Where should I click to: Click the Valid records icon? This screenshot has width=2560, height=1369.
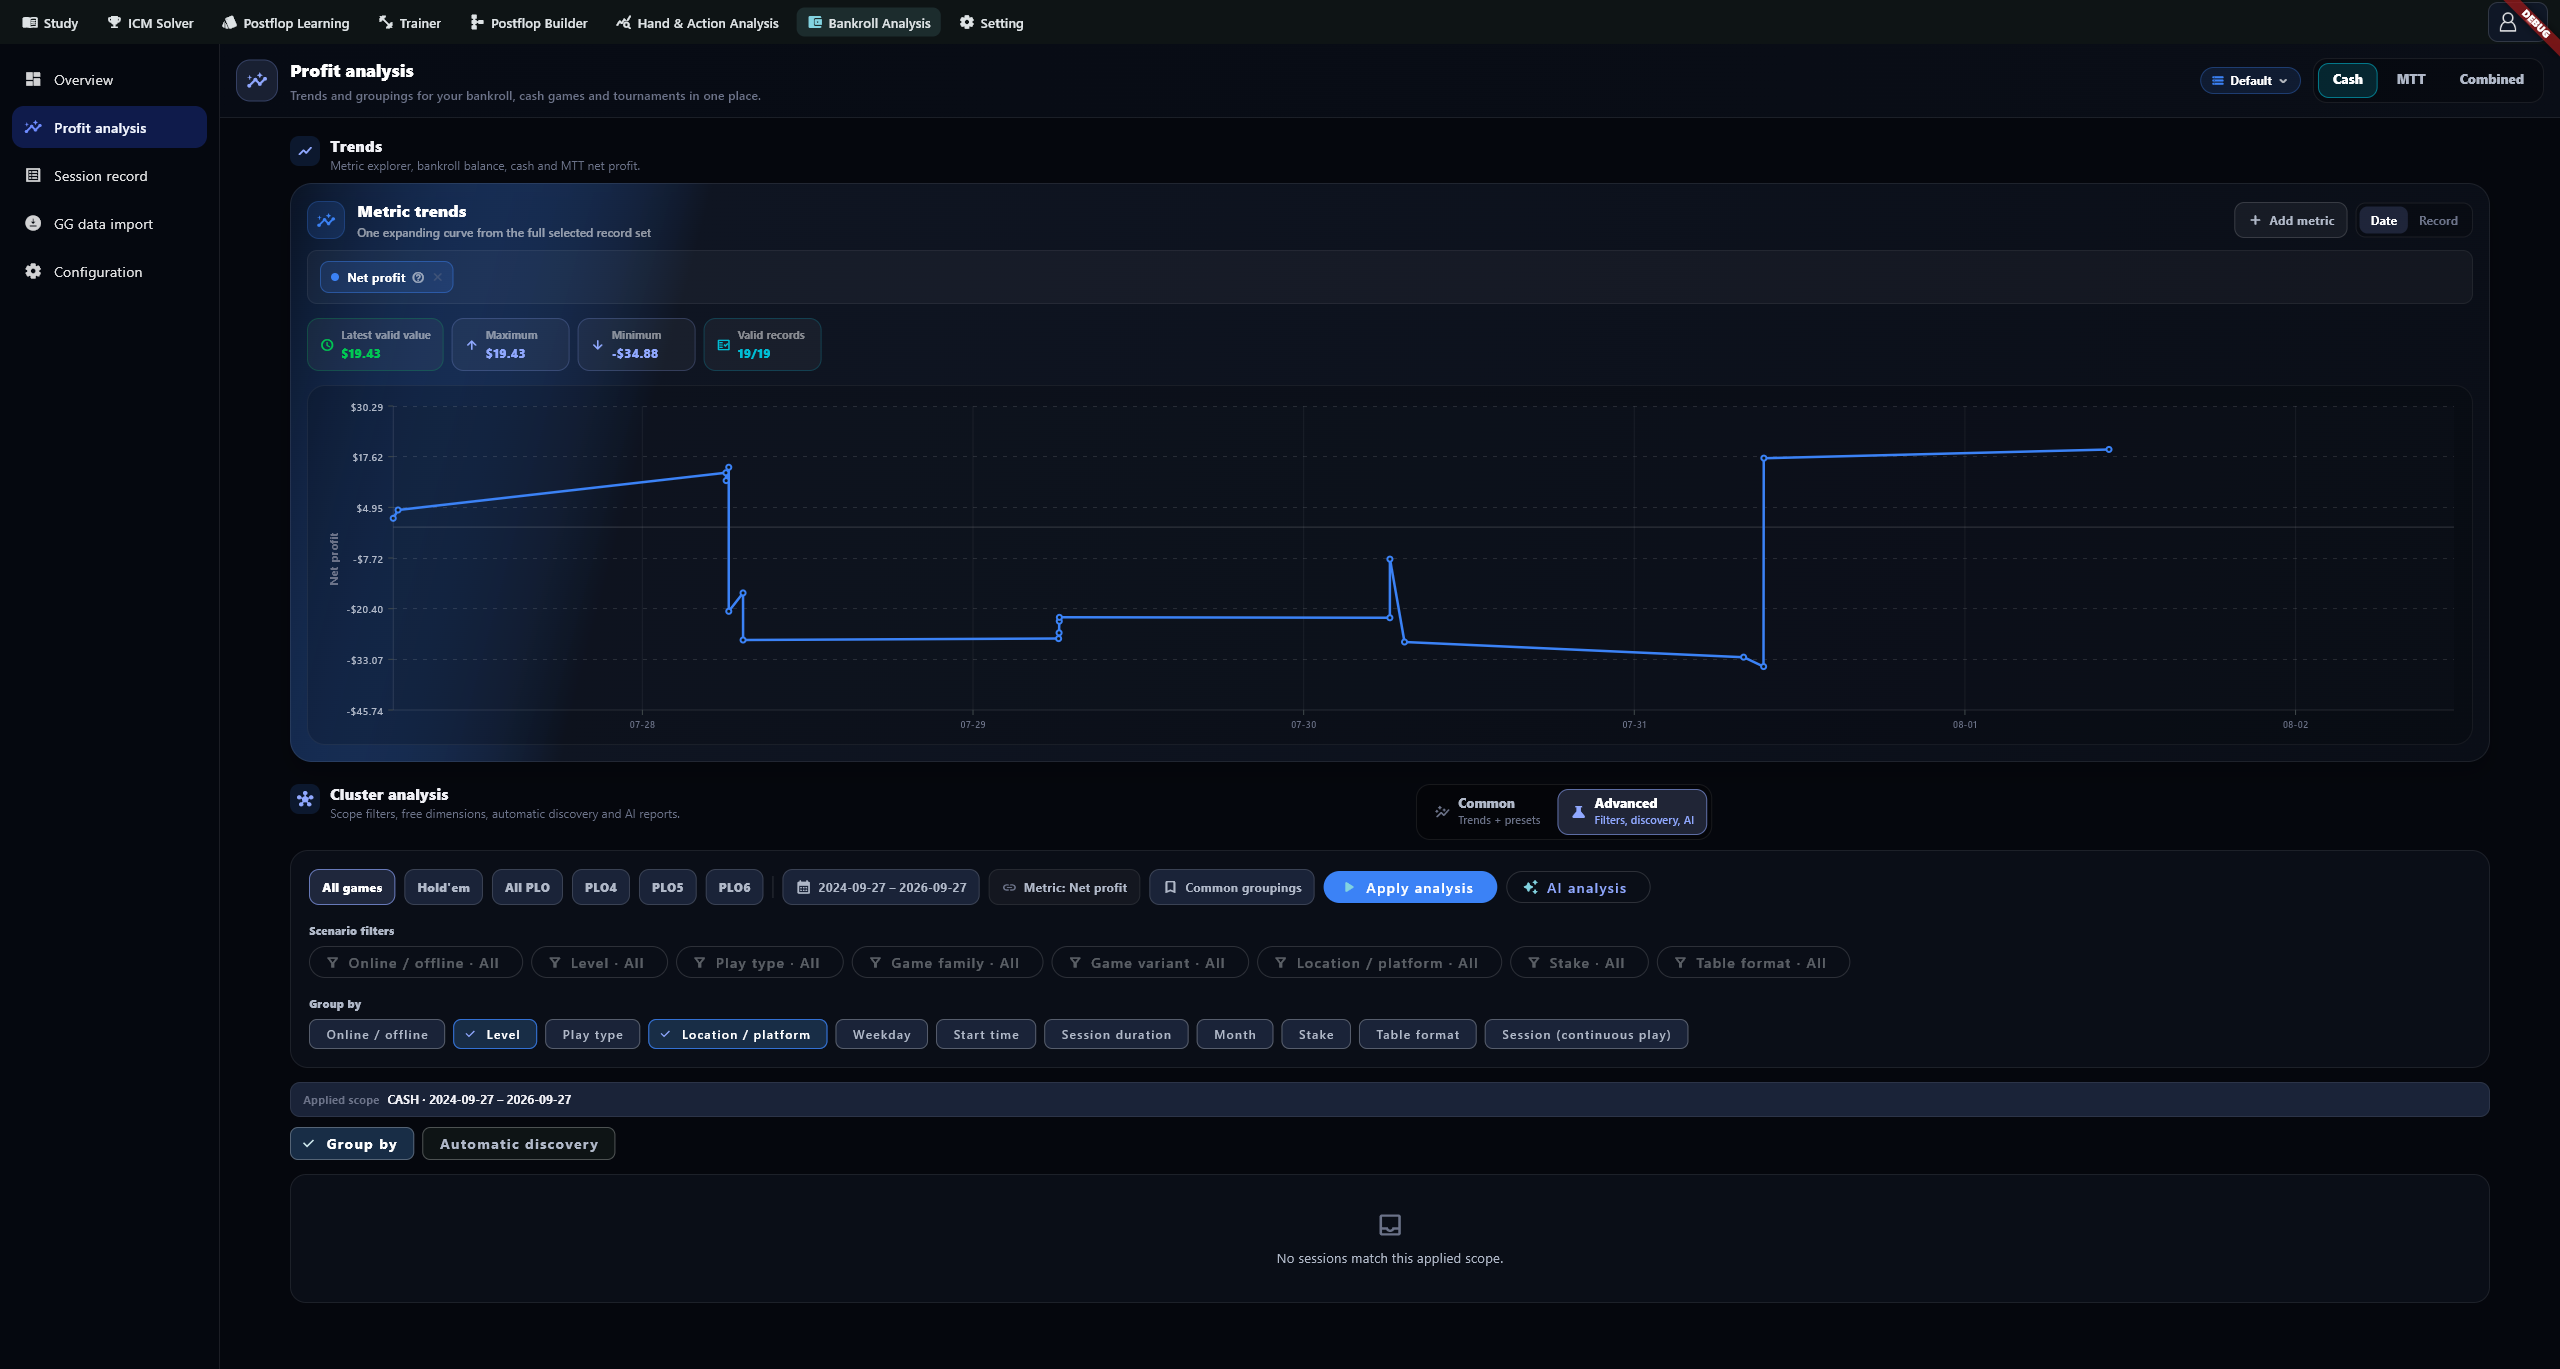[723, 345]
